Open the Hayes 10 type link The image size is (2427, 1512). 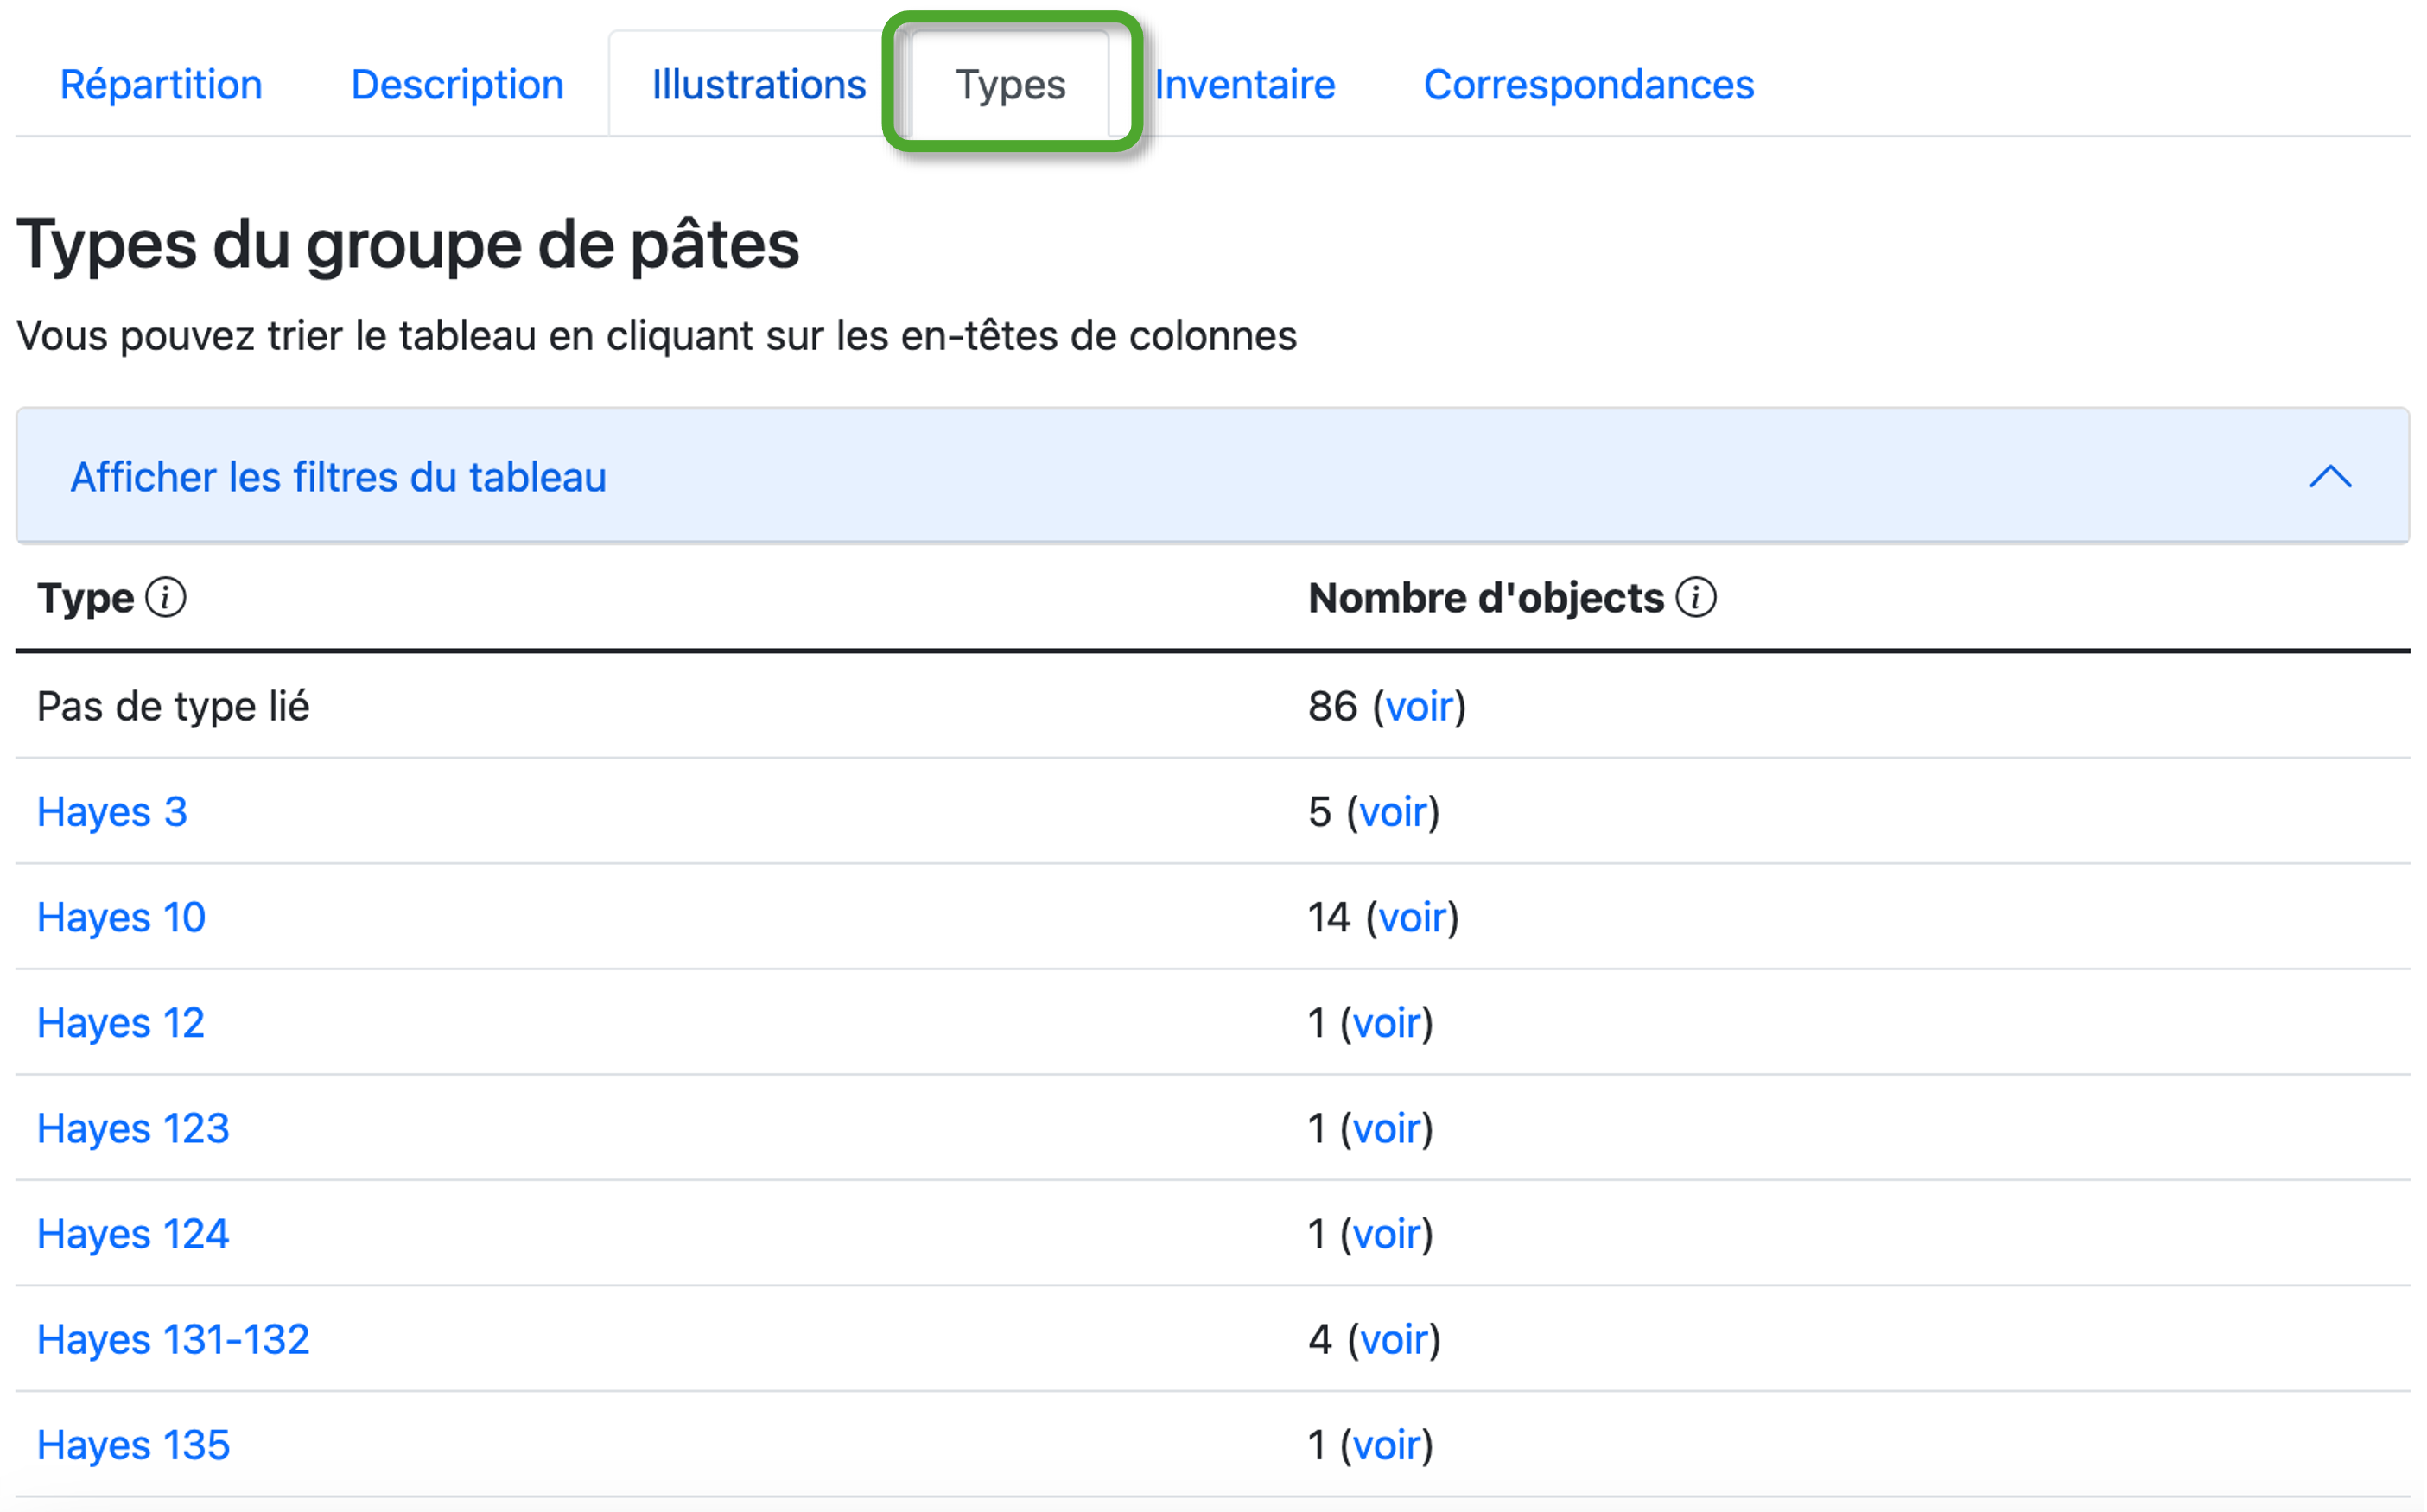coord(121,917)
